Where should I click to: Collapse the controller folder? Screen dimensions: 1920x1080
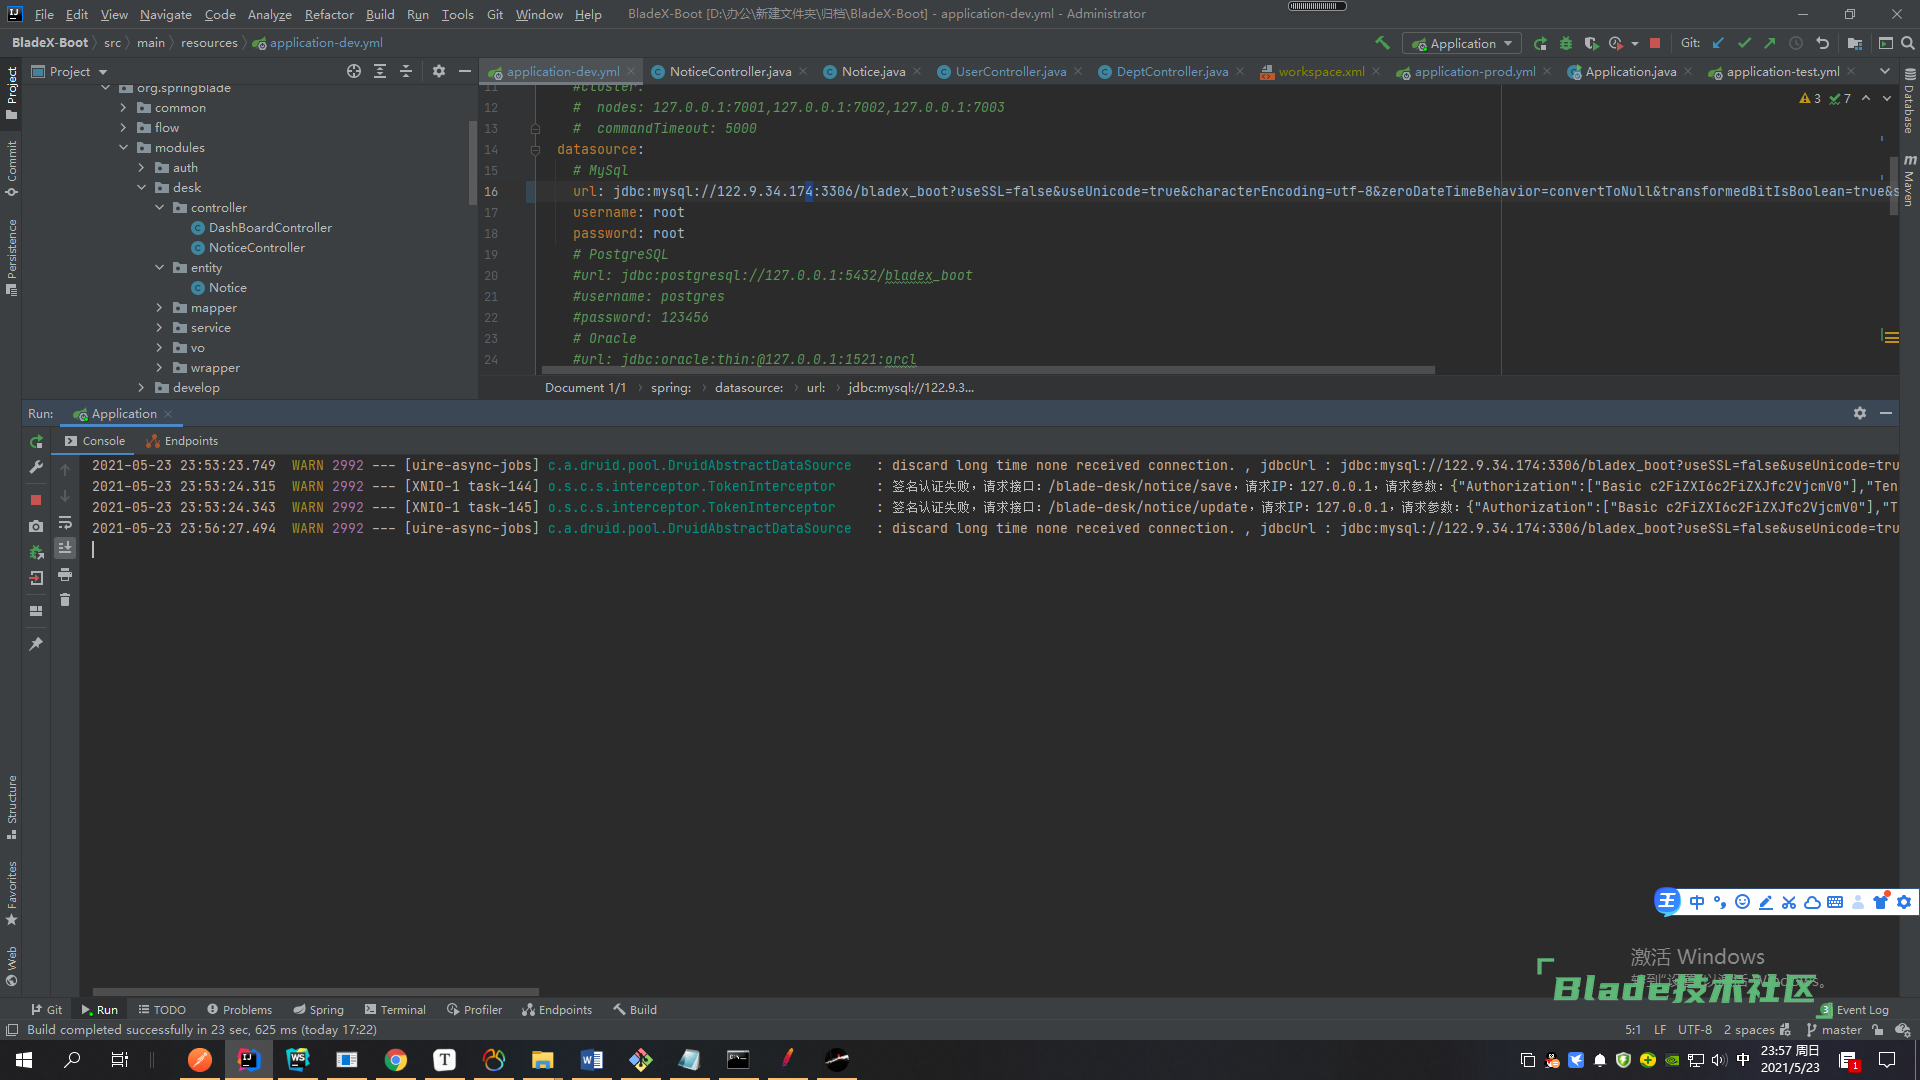pyautogui.click(x=159, y=208)
